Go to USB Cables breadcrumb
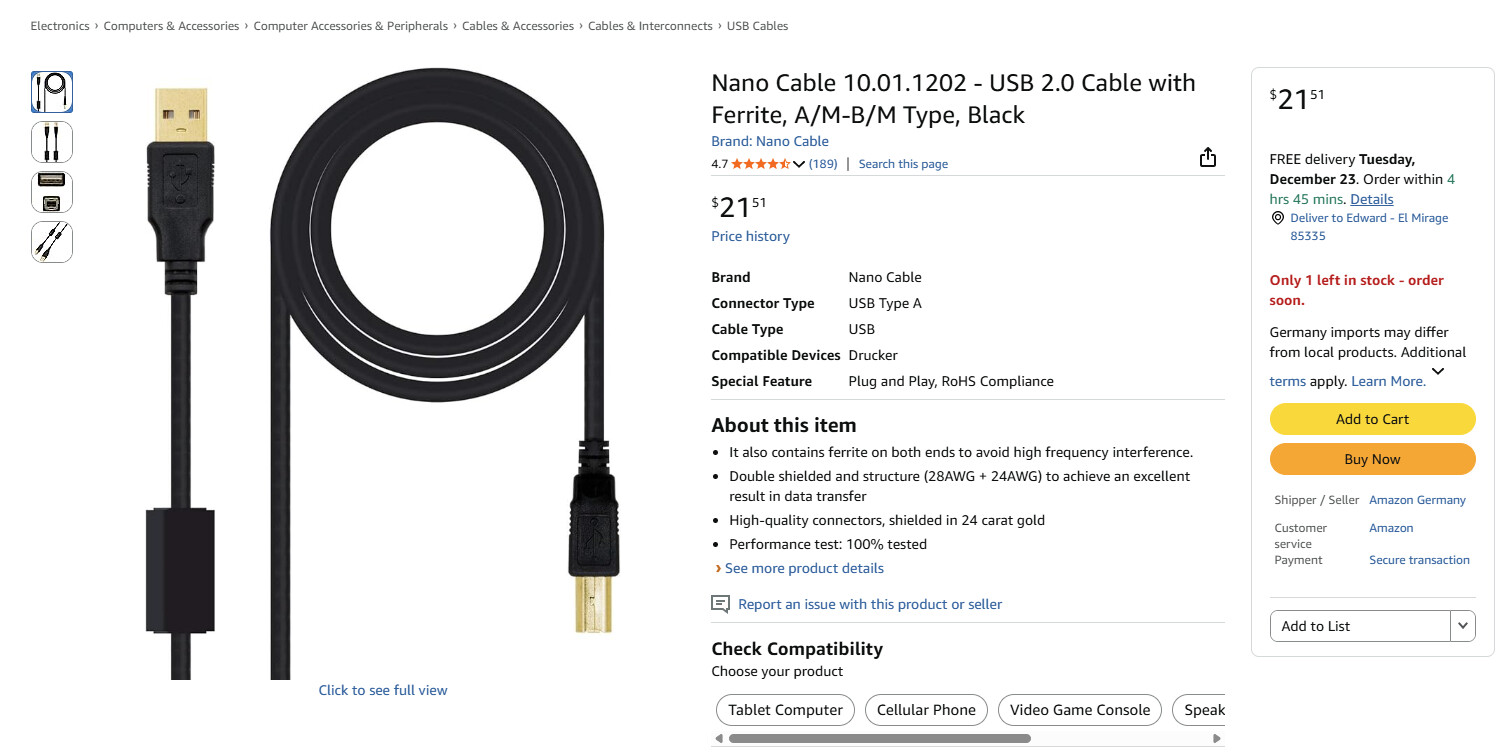Viewport: 1503px width, 756px height. coord(757,26)
